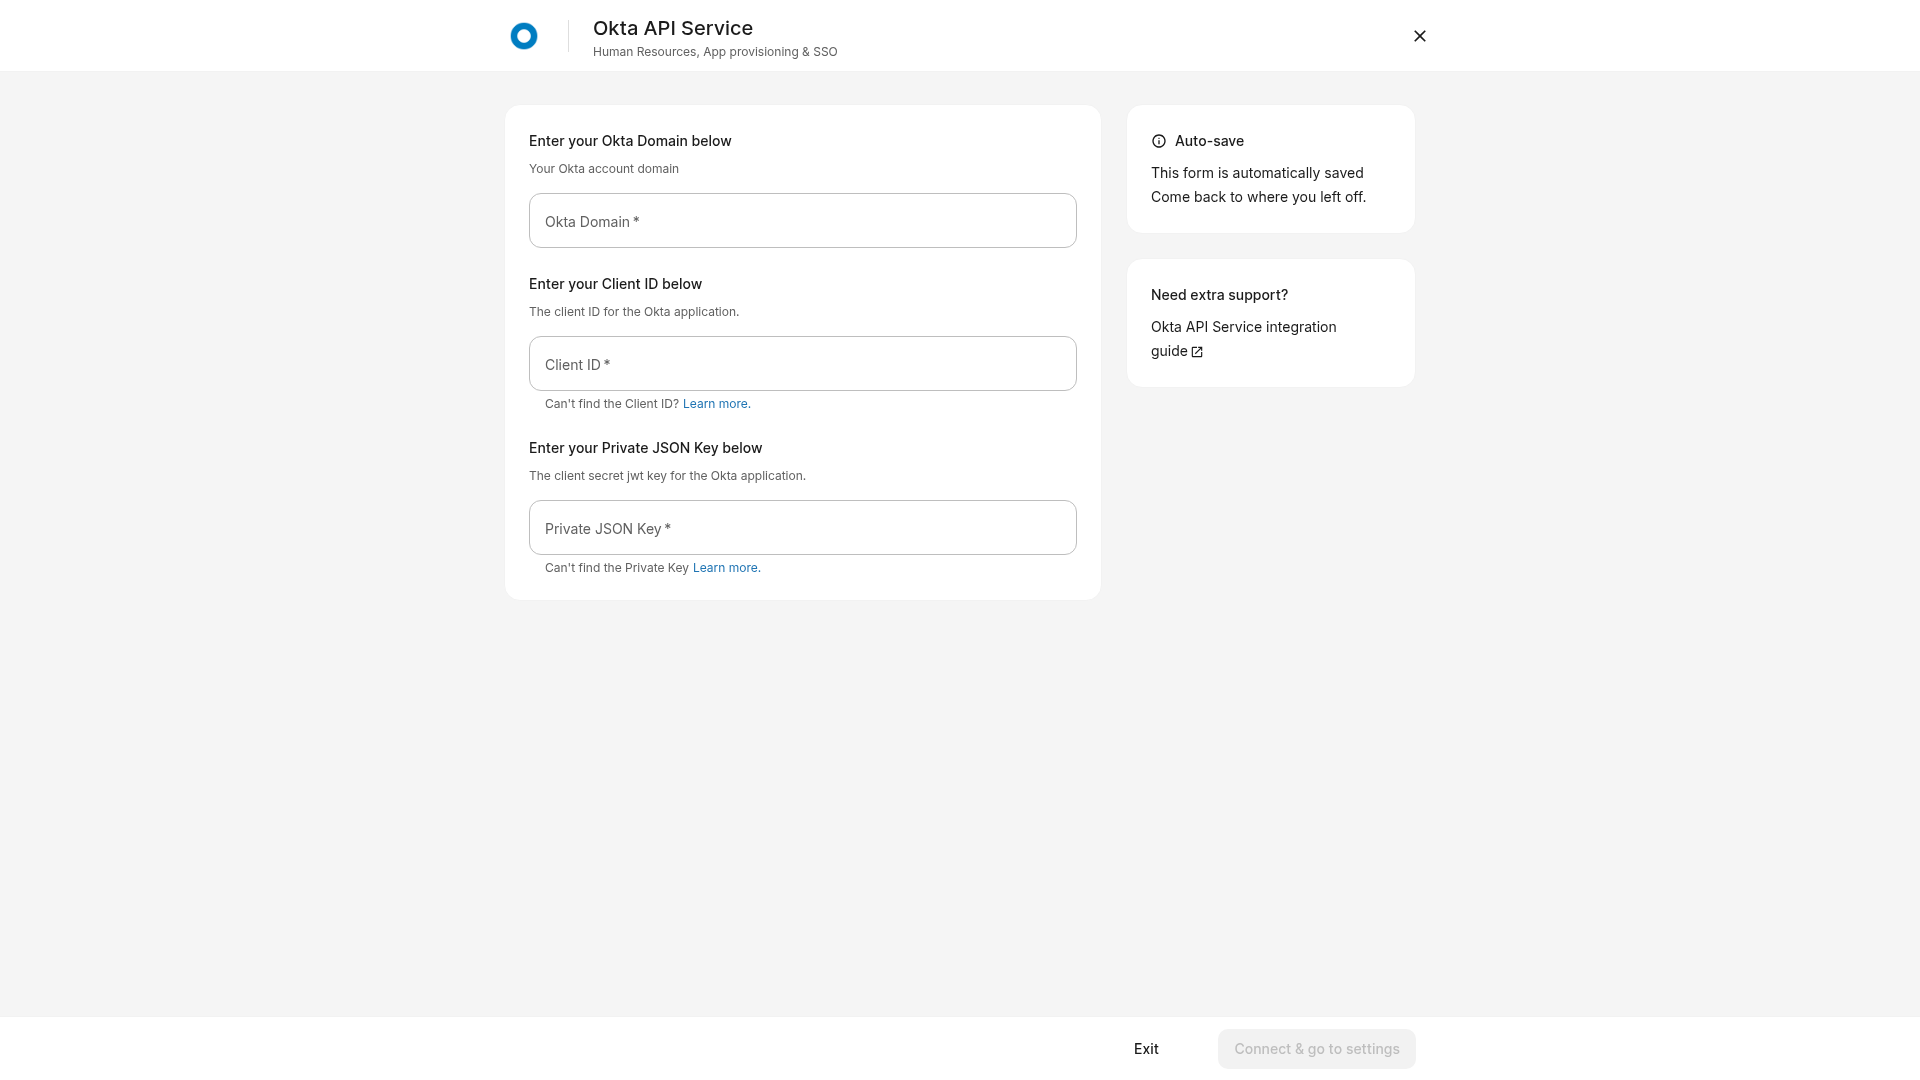Image resolution: width=1920 pixels, height=1080 pixels.
Task: Focus the Okta Domain input field
Action: click(802, 221)
